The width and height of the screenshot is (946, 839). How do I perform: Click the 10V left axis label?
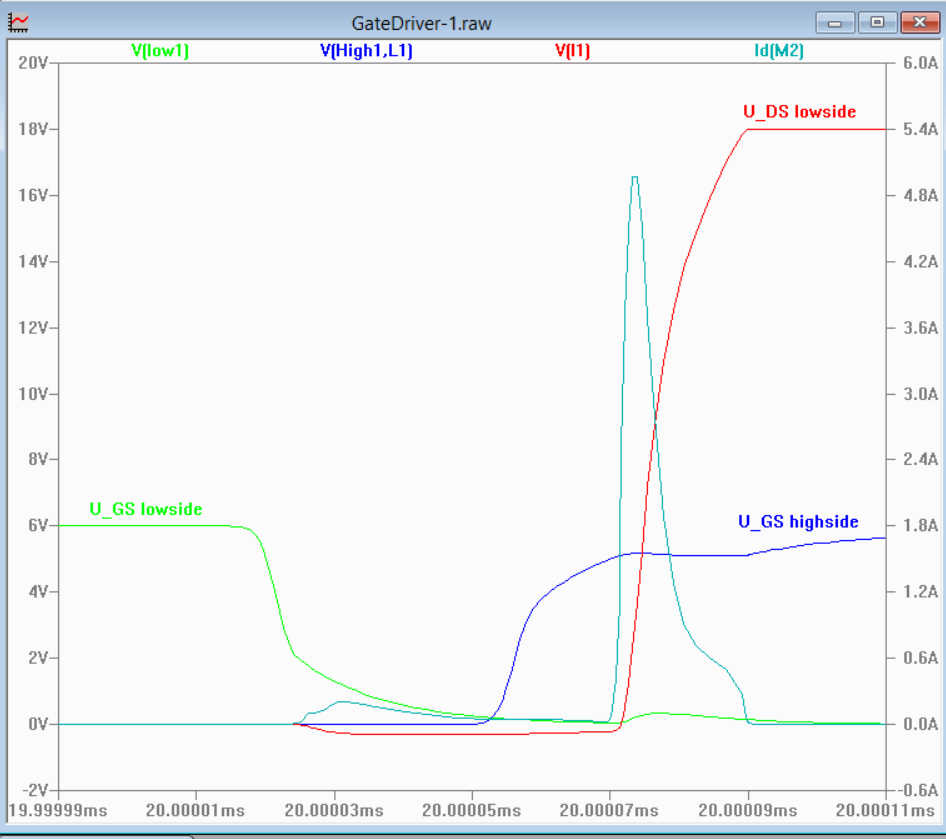point(33,394)
